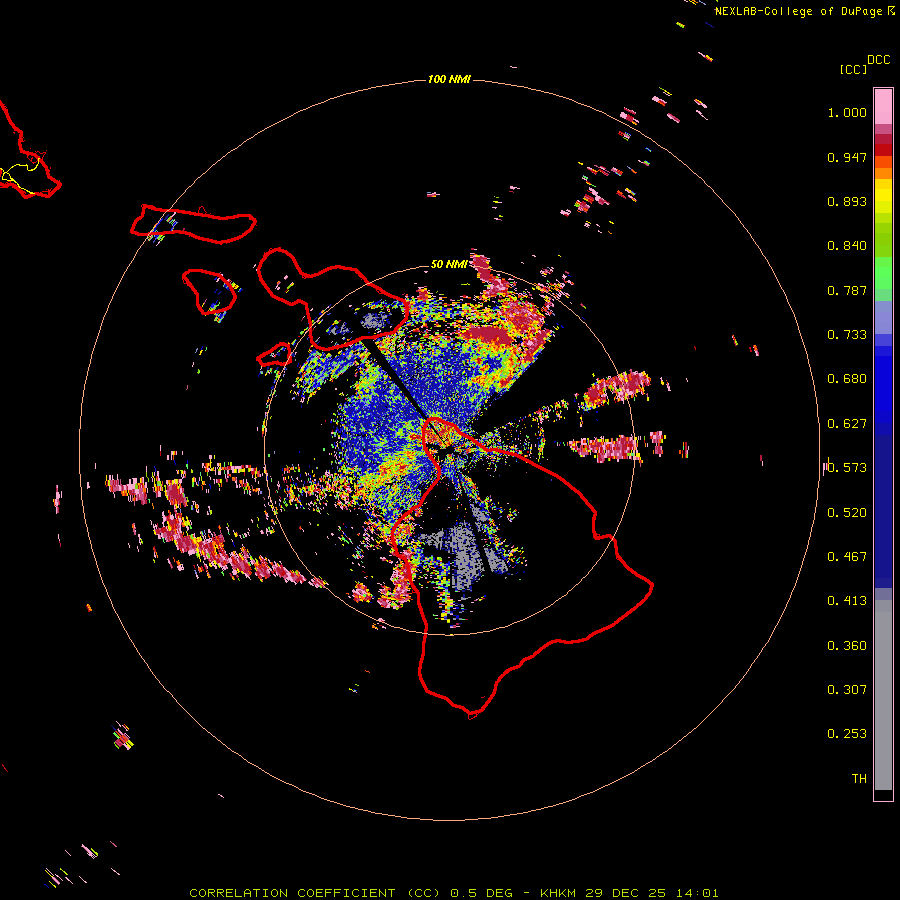The height and width of the screenshot is (900, 900).
Task: Click the 100 NMI range ring label
Action: pos(449,79)
